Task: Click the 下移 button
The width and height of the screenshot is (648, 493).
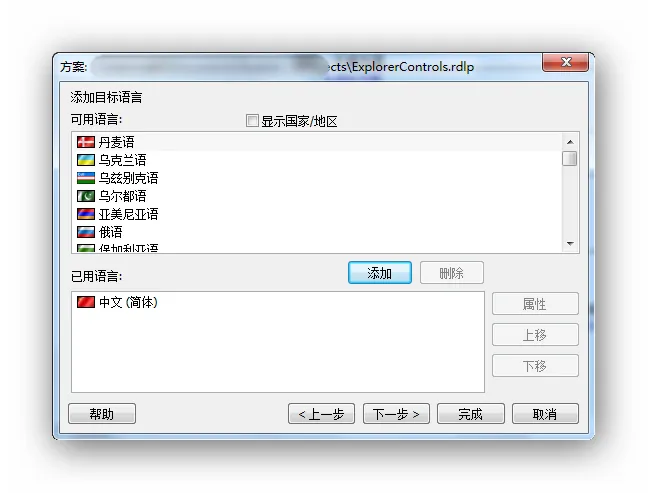Action: click(535, 366)
